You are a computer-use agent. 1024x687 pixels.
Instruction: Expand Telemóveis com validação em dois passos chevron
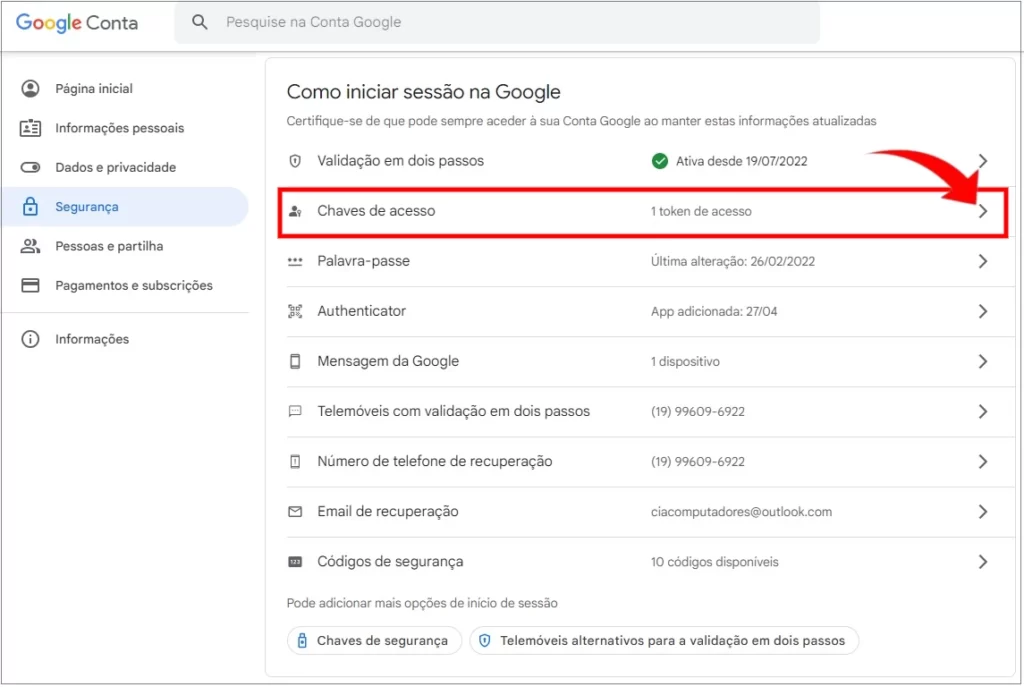(983, 411)
